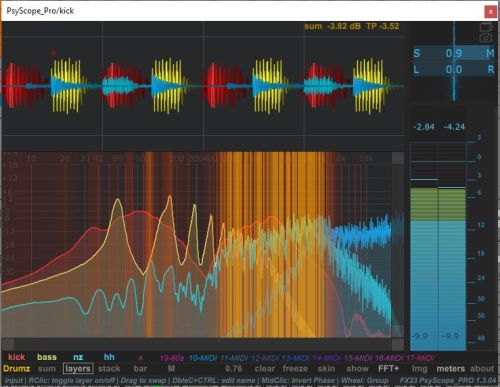500x387 pixels.
Task: Click the 0.76 value field
Action: [234, 369]
